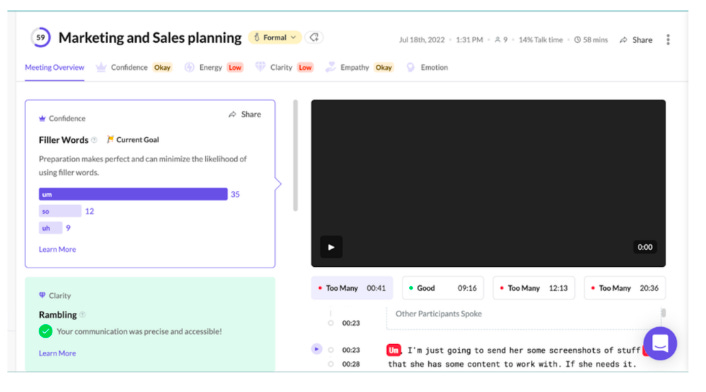Open Learn More in Filler Words card
The width and height of the screenshot is (706, 392).
[57, 249]
